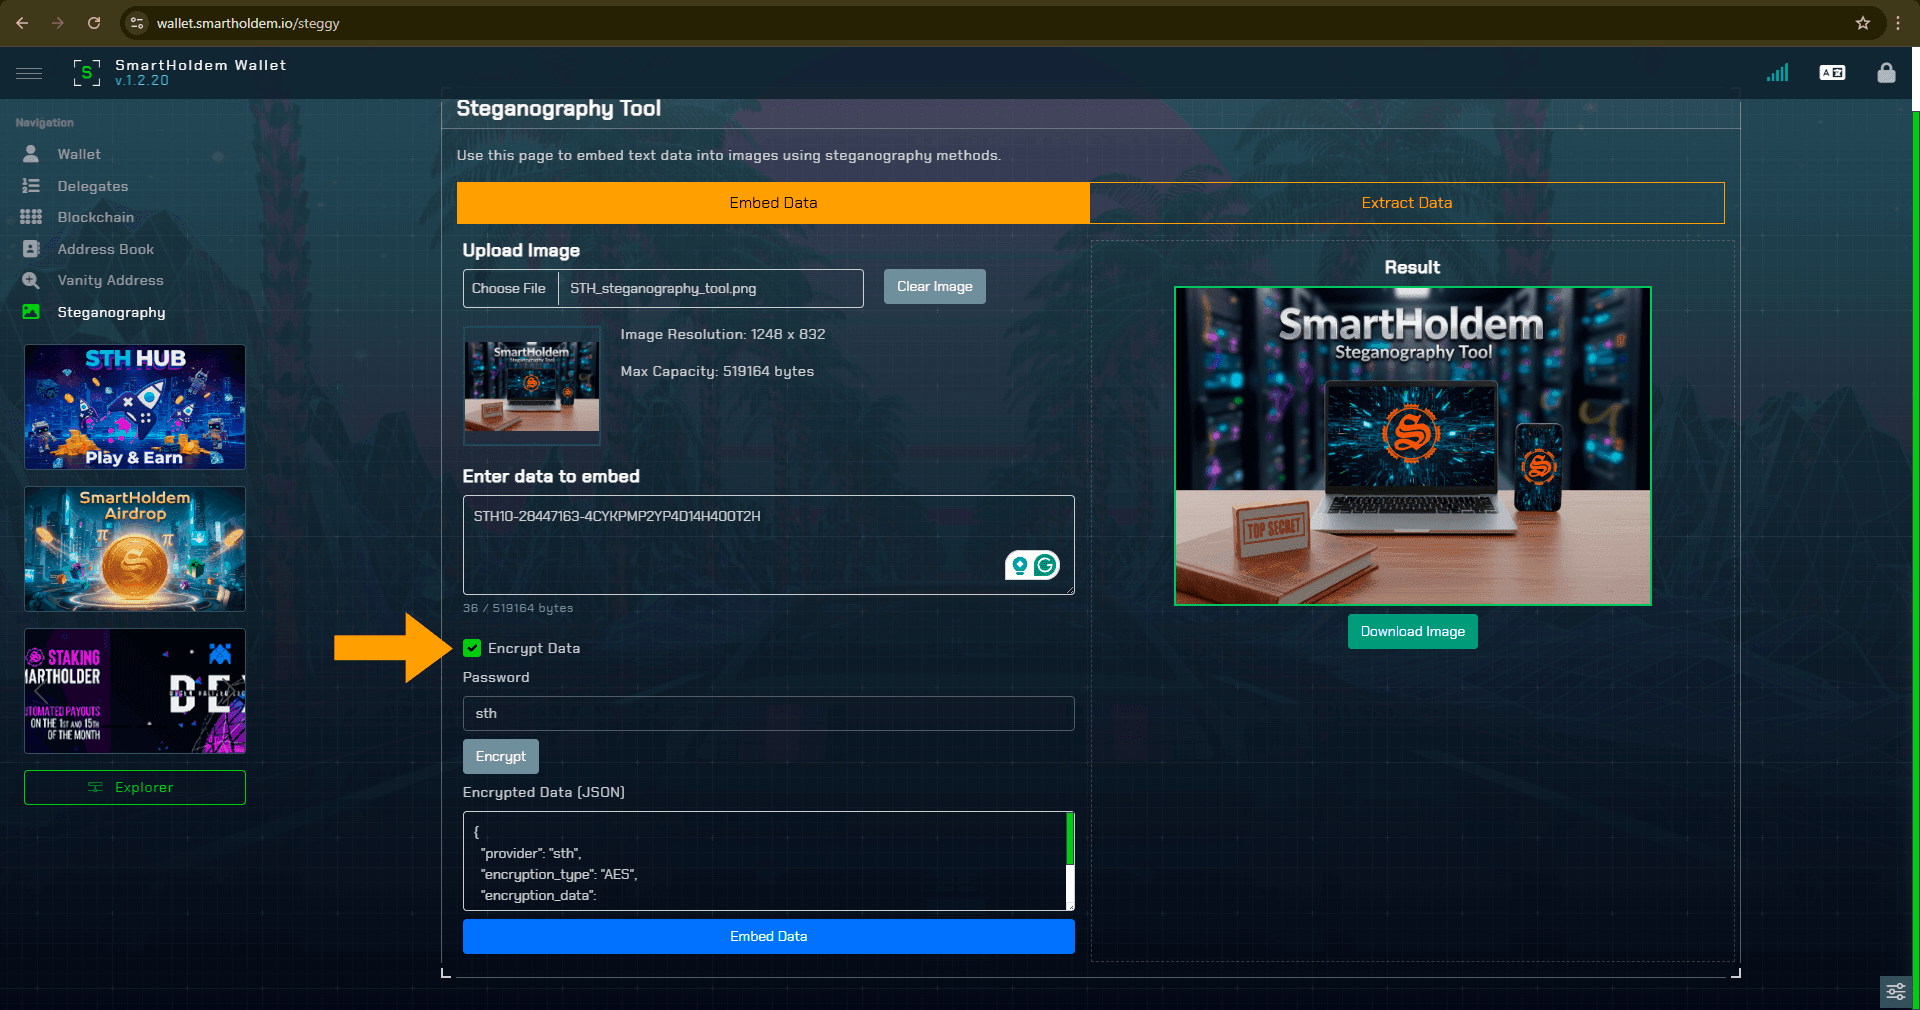Click the browser address bar URL
1920x1010 pixels.
pyautogui.click(x=248, y=23)
